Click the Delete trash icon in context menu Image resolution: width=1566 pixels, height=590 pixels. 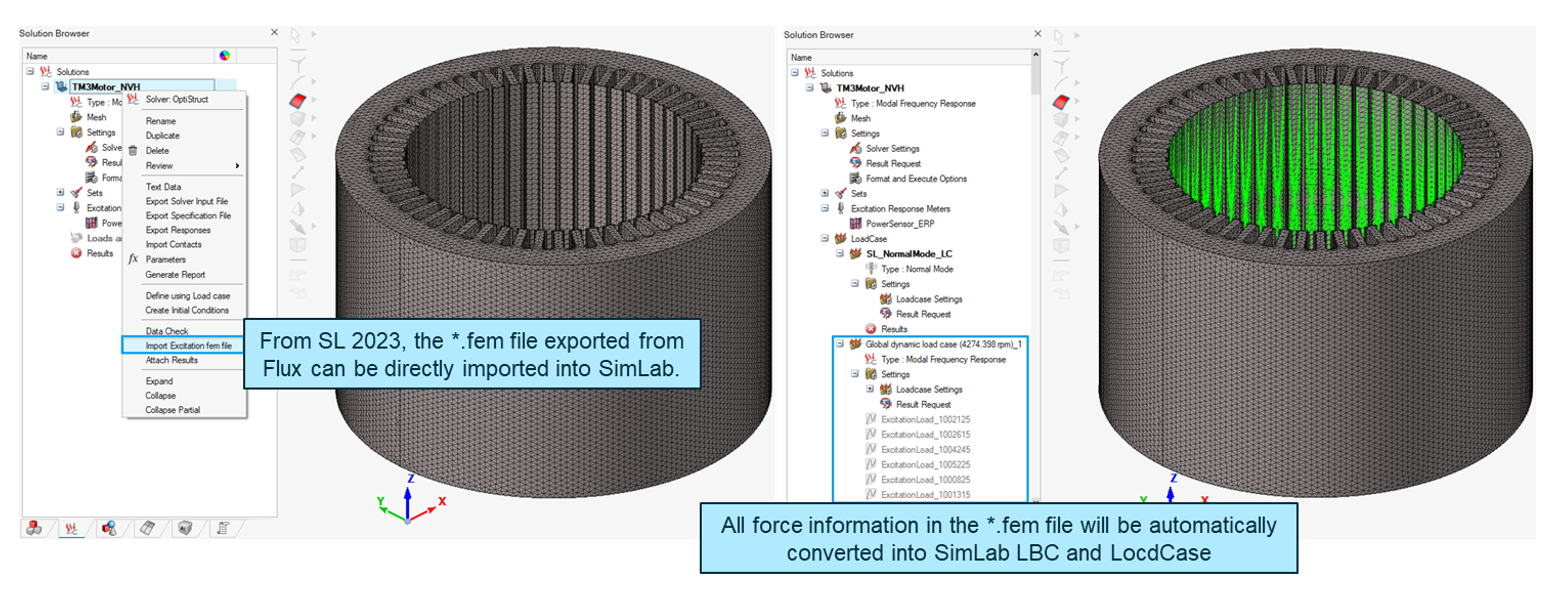pyautogui.click(x=133, y=151)
